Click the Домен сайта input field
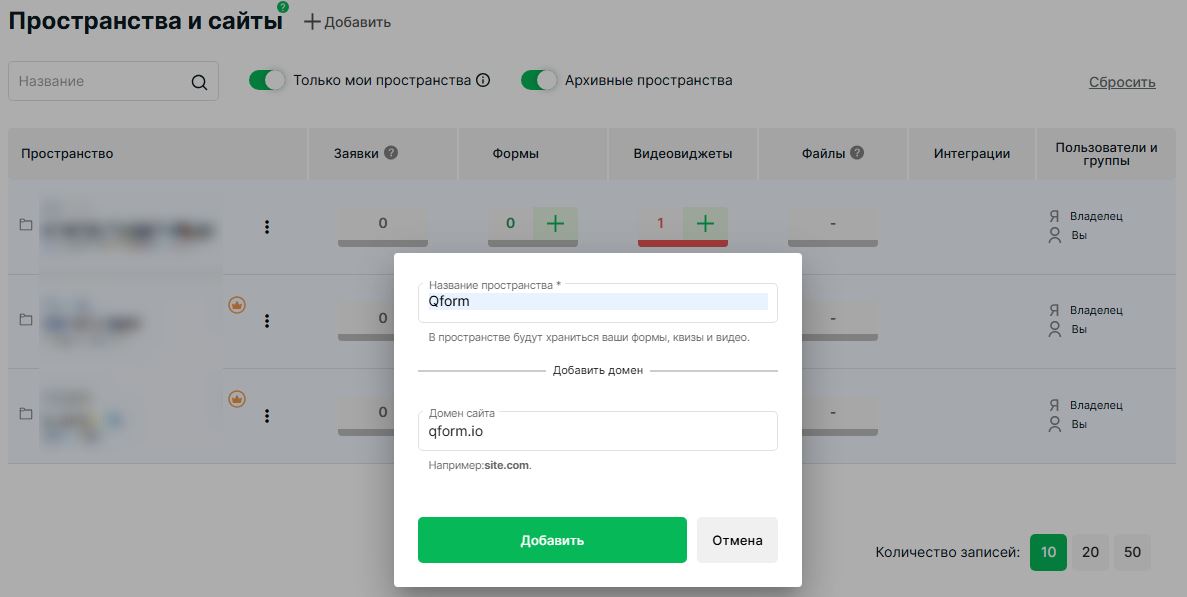Image resolution: width=1187 pixels, height=597 pixels. click(597, 432)
